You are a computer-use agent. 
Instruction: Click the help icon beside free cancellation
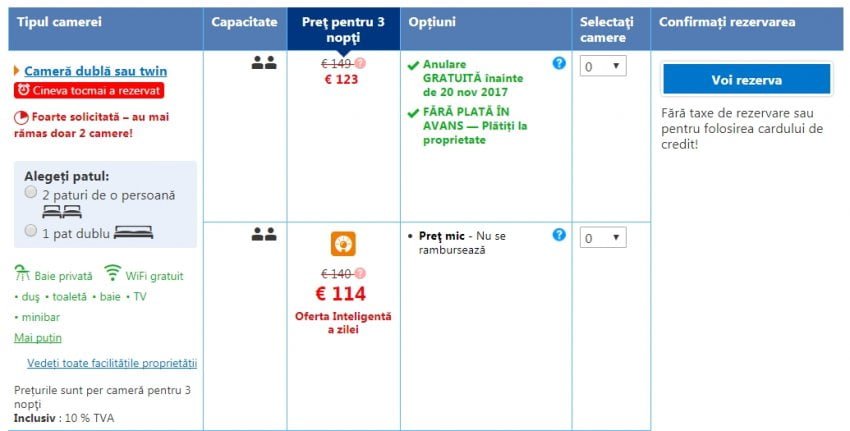(x=559, y=63)
